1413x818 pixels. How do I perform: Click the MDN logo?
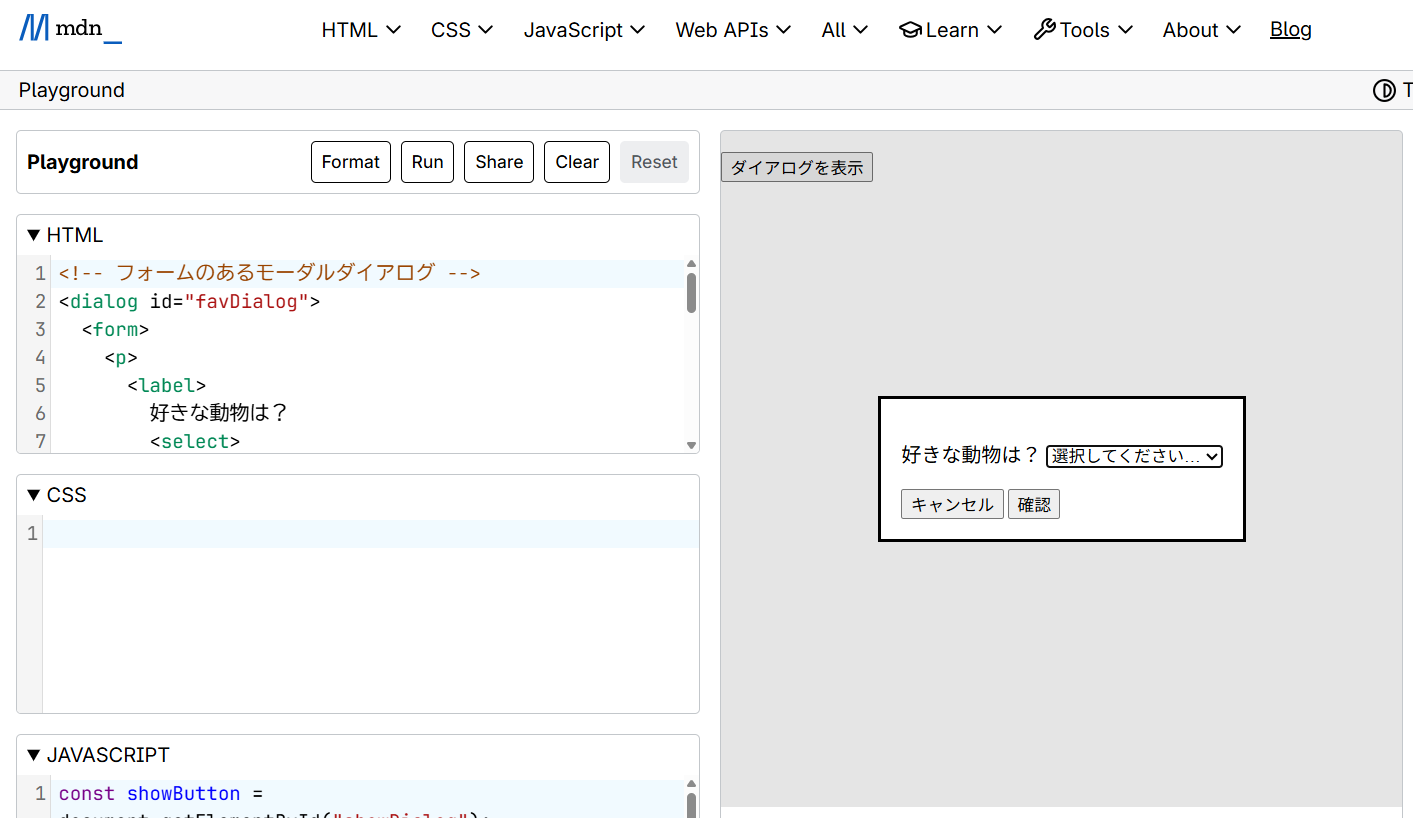coord(70,29)
